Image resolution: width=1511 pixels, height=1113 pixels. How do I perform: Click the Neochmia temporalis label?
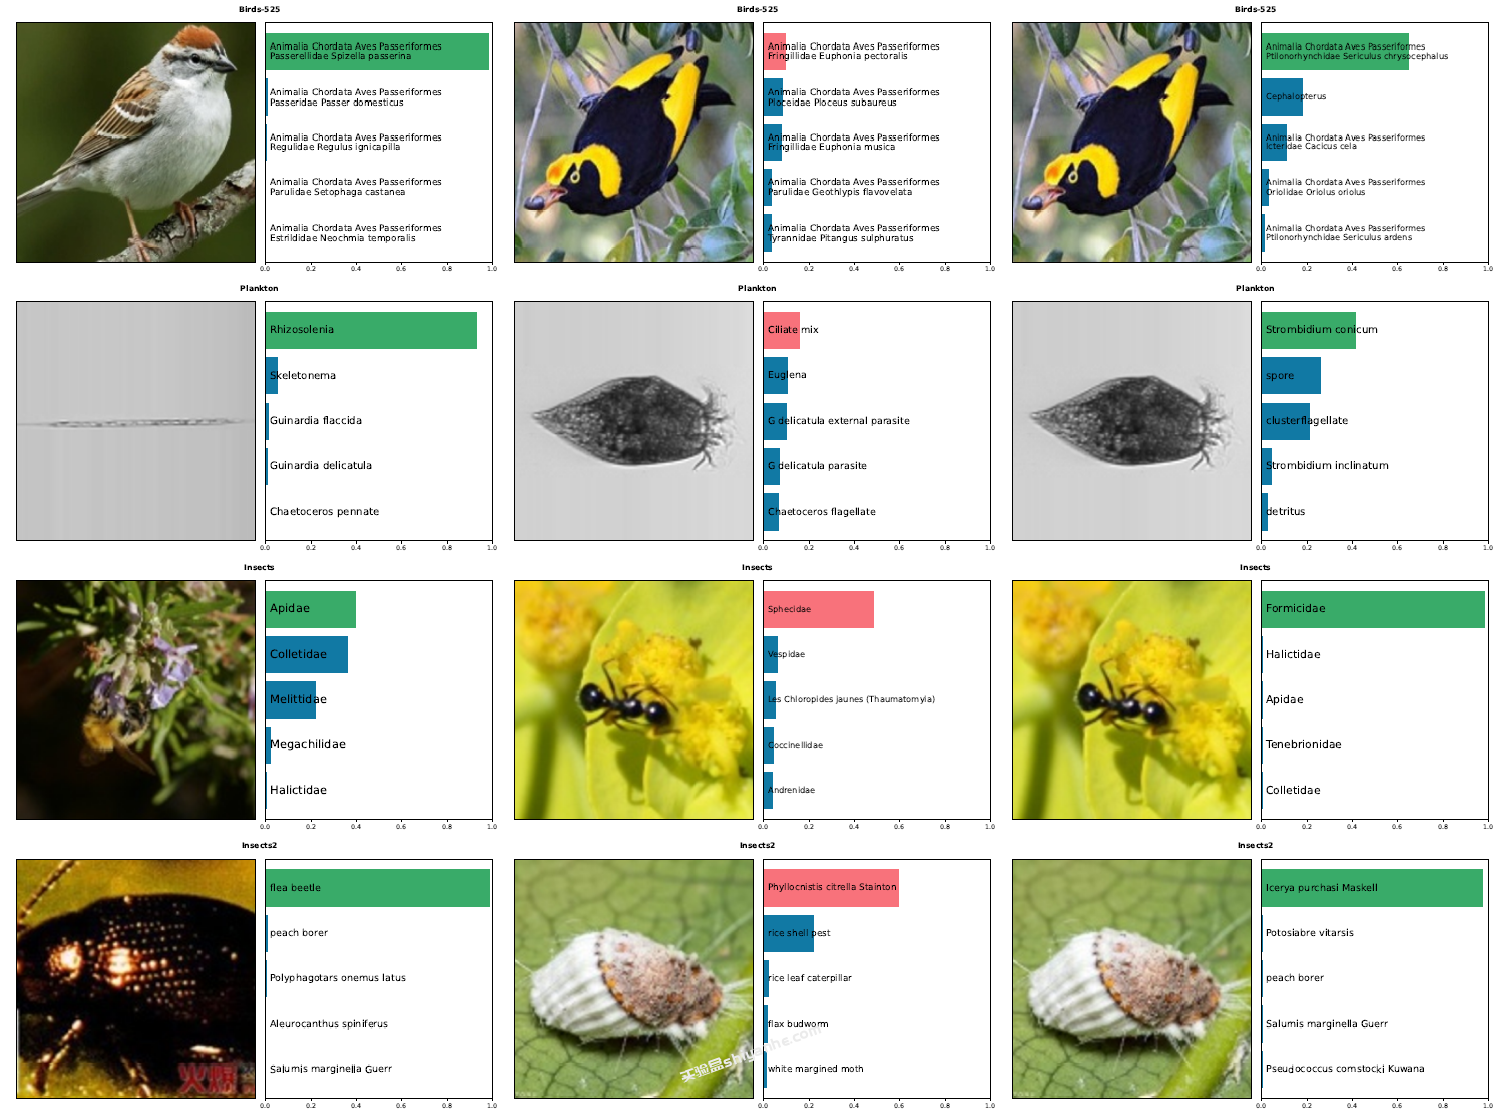click(355, 233)
